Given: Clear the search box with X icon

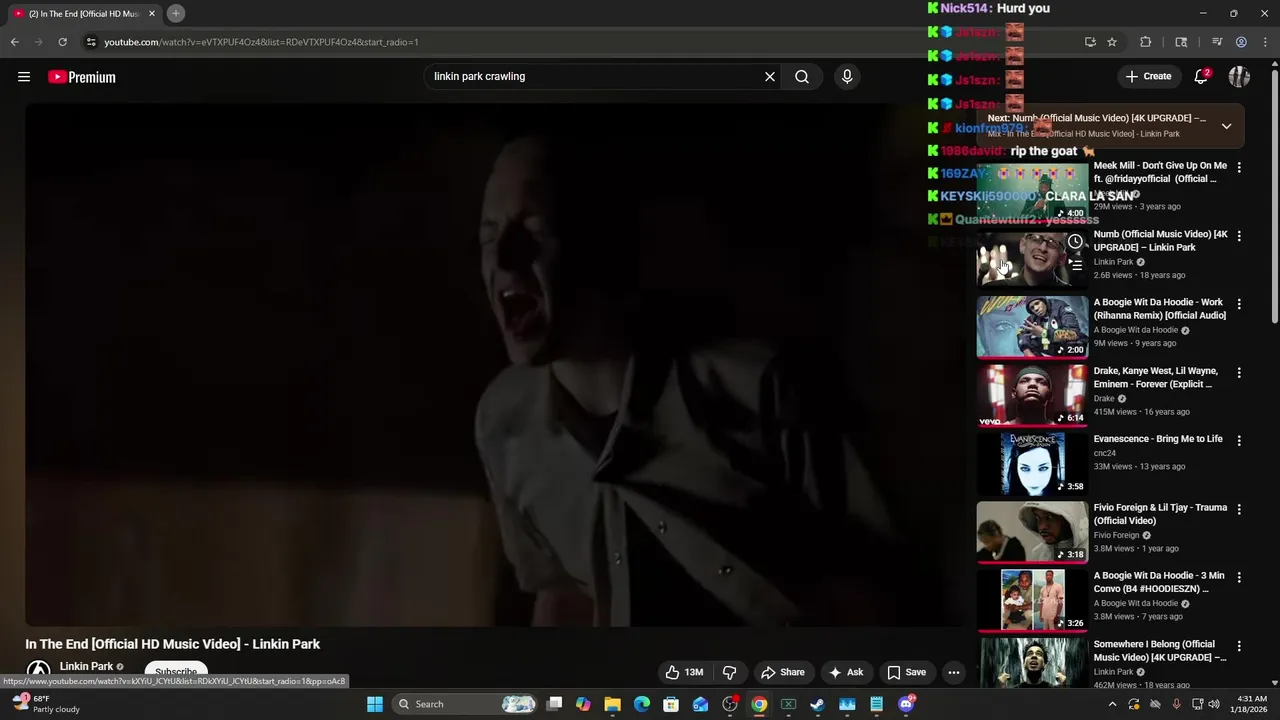Looking at the screenshot, I should pos(770,77).
